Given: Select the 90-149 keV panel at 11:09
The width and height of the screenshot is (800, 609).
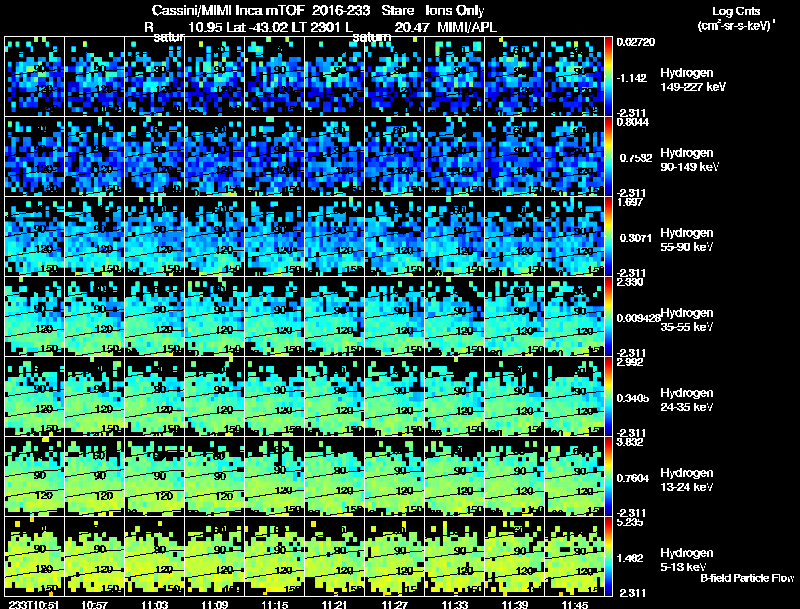Looking at the screenshot, I should point(215,156).
